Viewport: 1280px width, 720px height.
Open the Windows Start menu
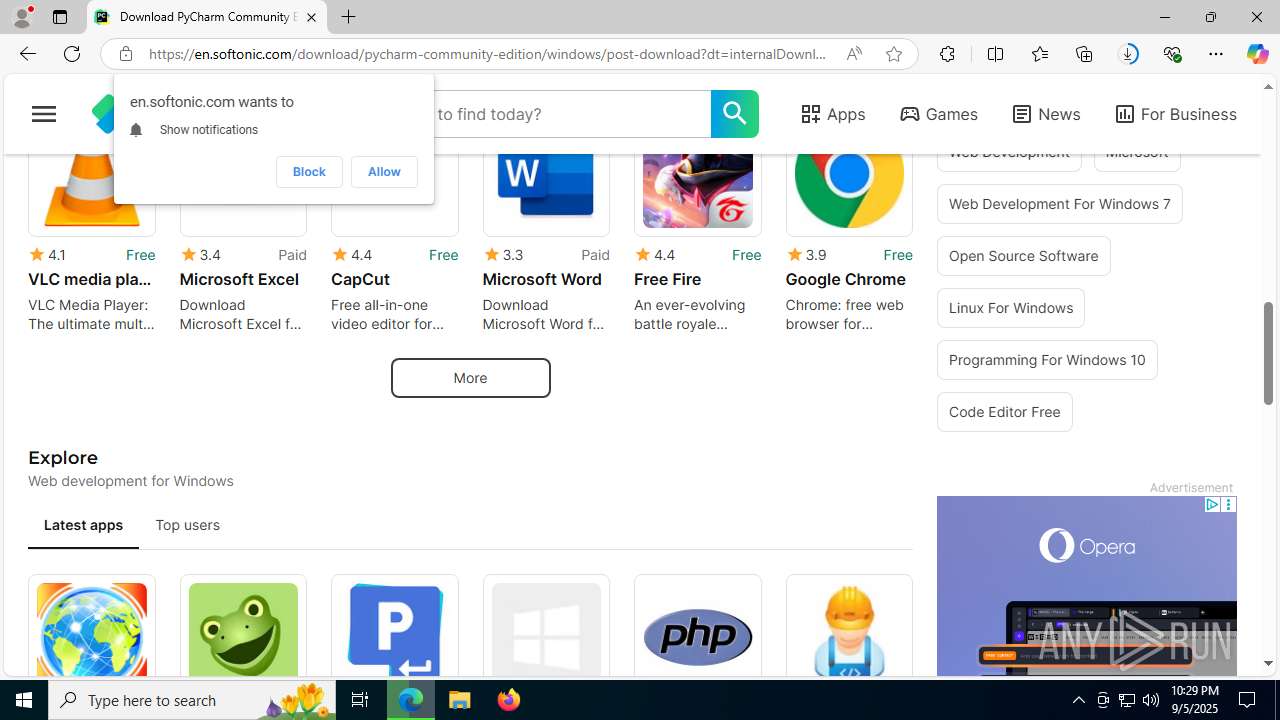coord(24,700)
